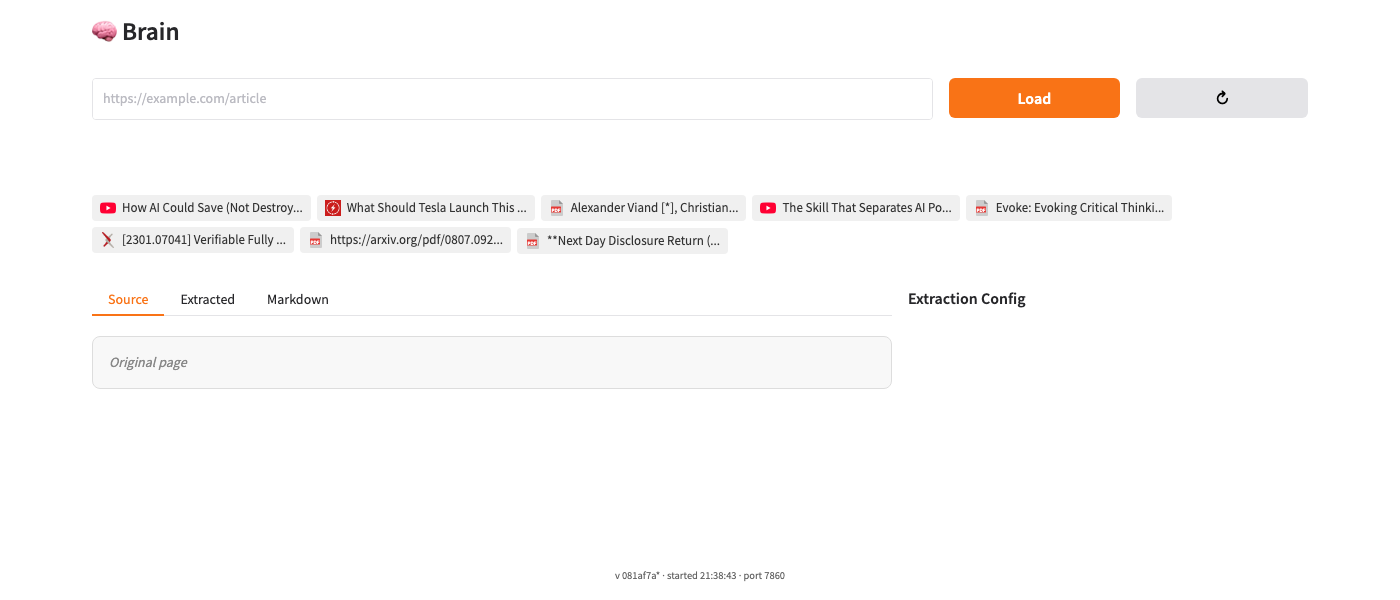The width and height of the screenshot is (1400, 600).
Task: Click the Extraction Config heading
Action: (x=966, y=299)
